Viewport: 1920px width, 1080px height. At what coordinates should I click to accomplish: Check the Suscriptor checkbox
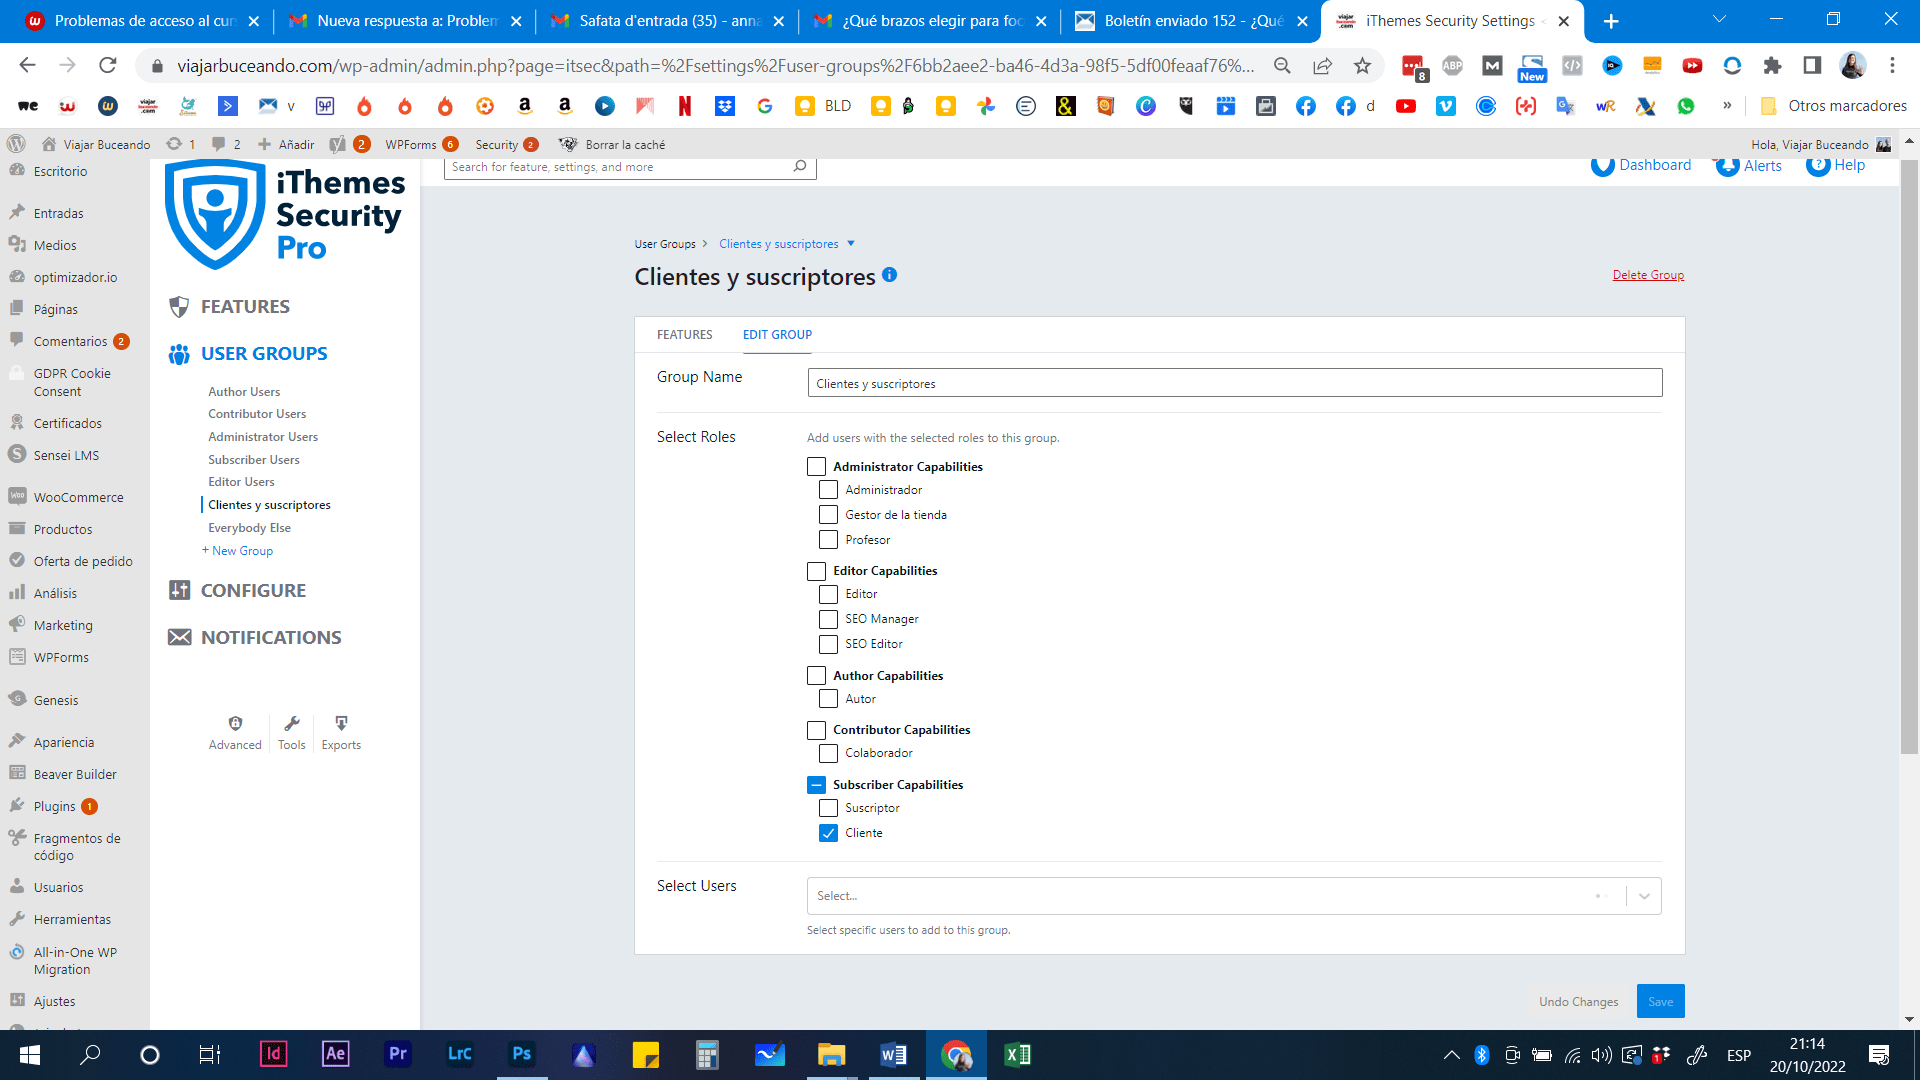829,808
